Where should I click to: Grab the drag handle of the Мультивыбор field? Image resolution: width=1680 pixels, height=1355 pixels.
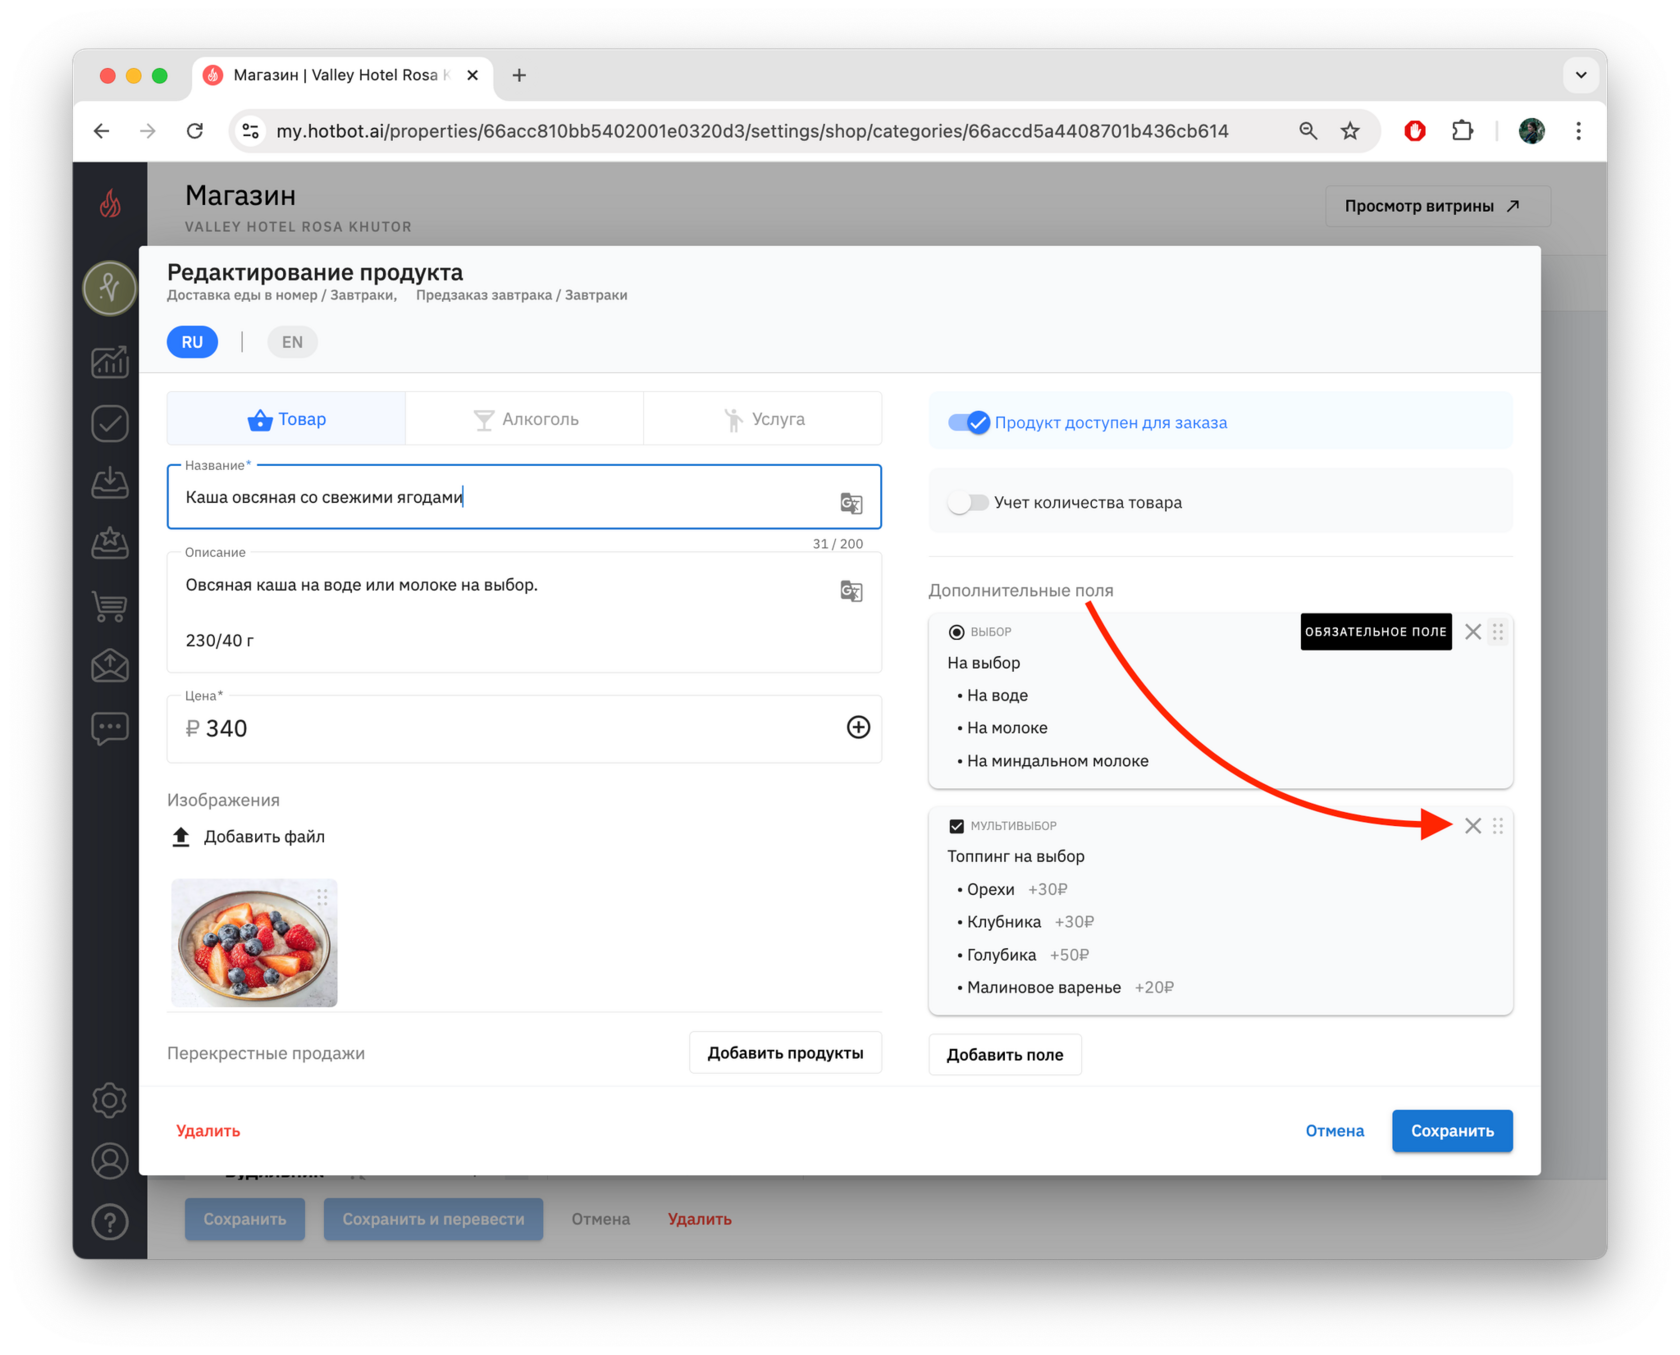coord(1498,825)
